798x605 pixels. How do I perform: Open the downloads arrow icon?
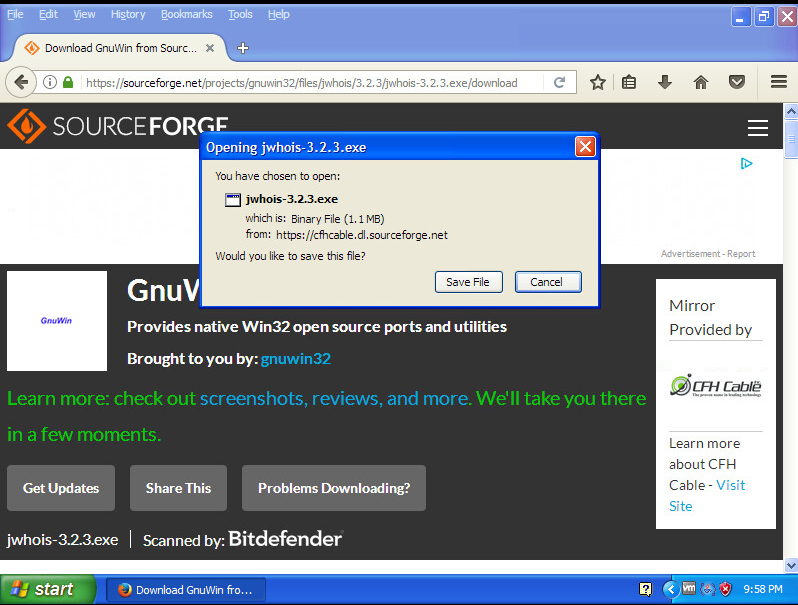(665, 82)
